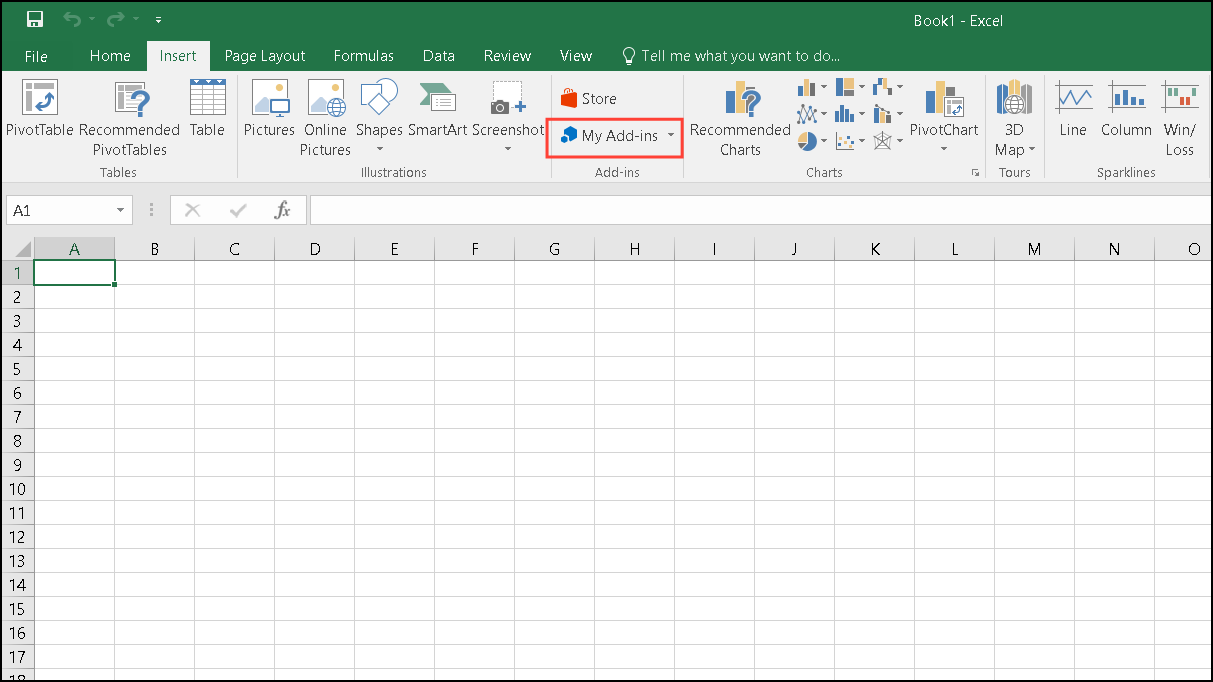Viewport: 1213px width, 682px height.
Task: Insert a statistic histogram chart
Action: (845, 114)
